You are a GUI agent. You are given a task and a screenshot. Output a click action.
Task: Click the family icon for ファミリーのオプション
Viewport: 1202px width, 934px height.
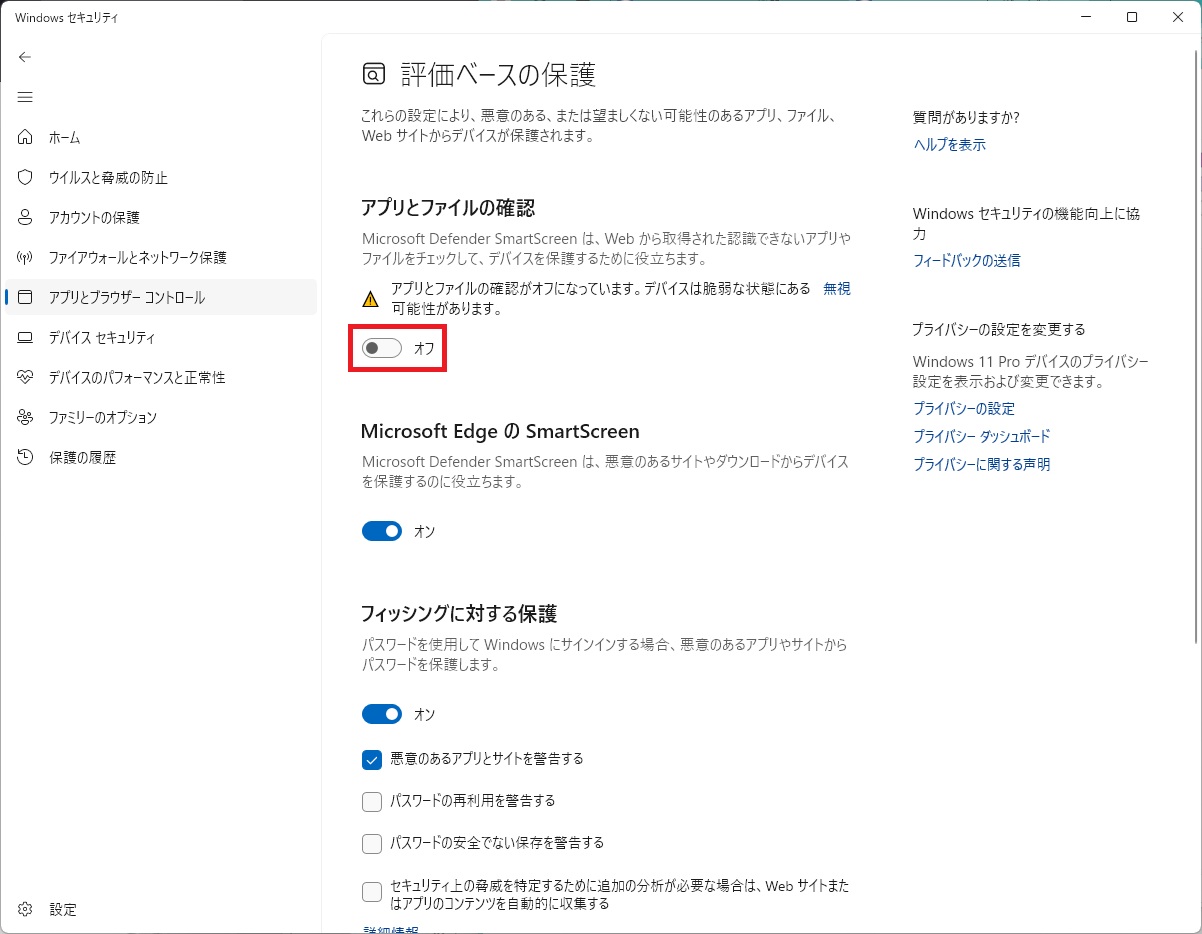click(26, 417)
